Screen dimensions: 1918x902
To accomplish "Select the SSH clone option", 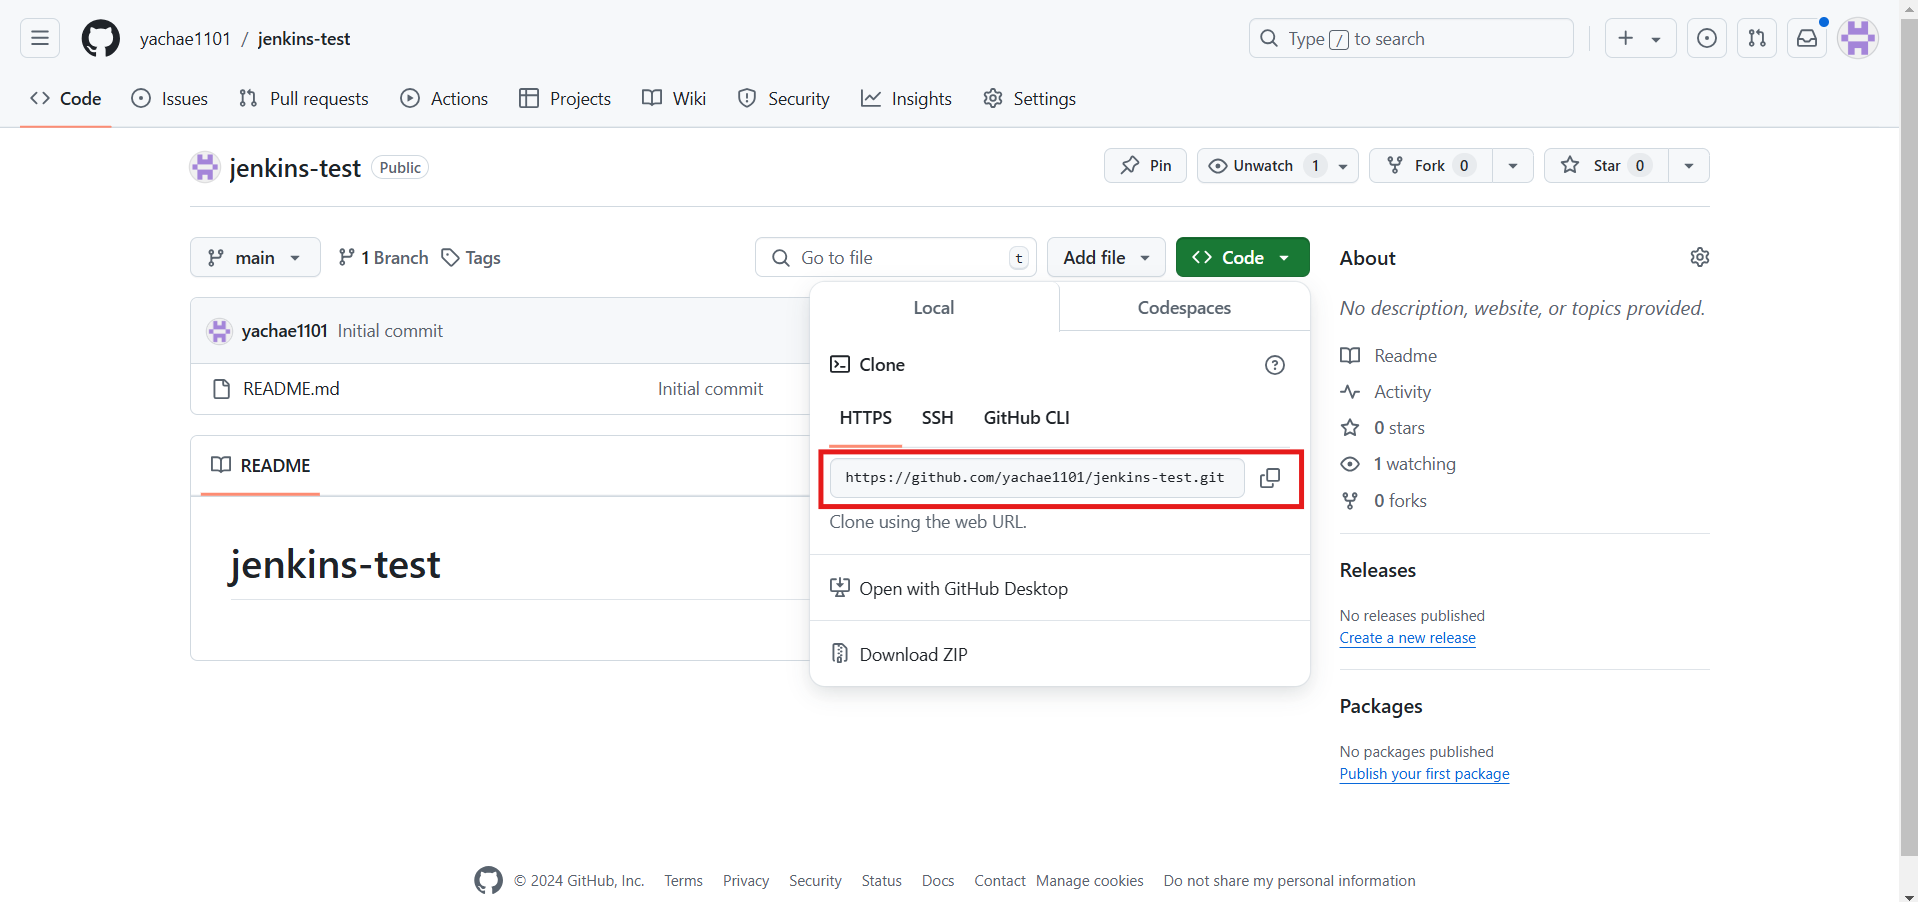I will click(x=937, y=417).
